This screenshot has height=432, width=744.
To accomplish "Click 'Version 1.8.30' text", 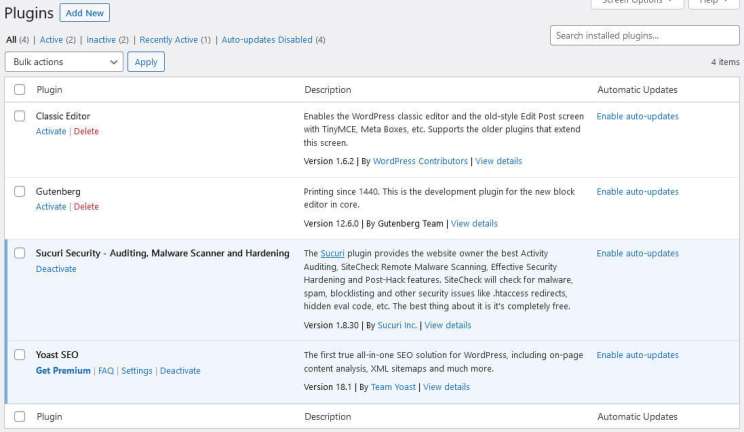I will point(331,325).
